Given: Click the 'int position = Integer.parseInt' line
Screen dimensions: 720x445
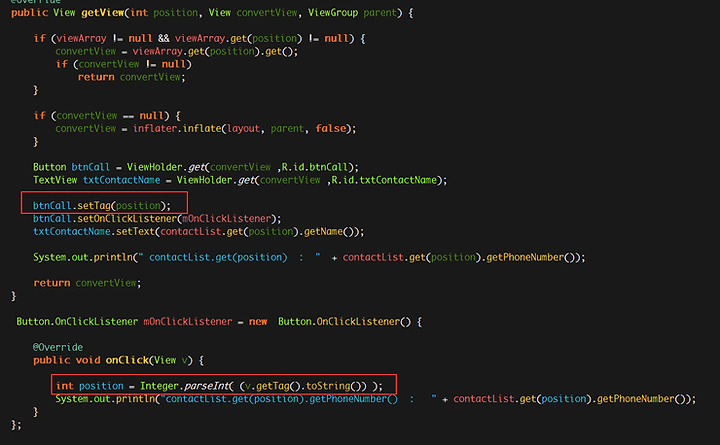Looking at the screenshot, I should pyautogui.click(x=219, y=386).
